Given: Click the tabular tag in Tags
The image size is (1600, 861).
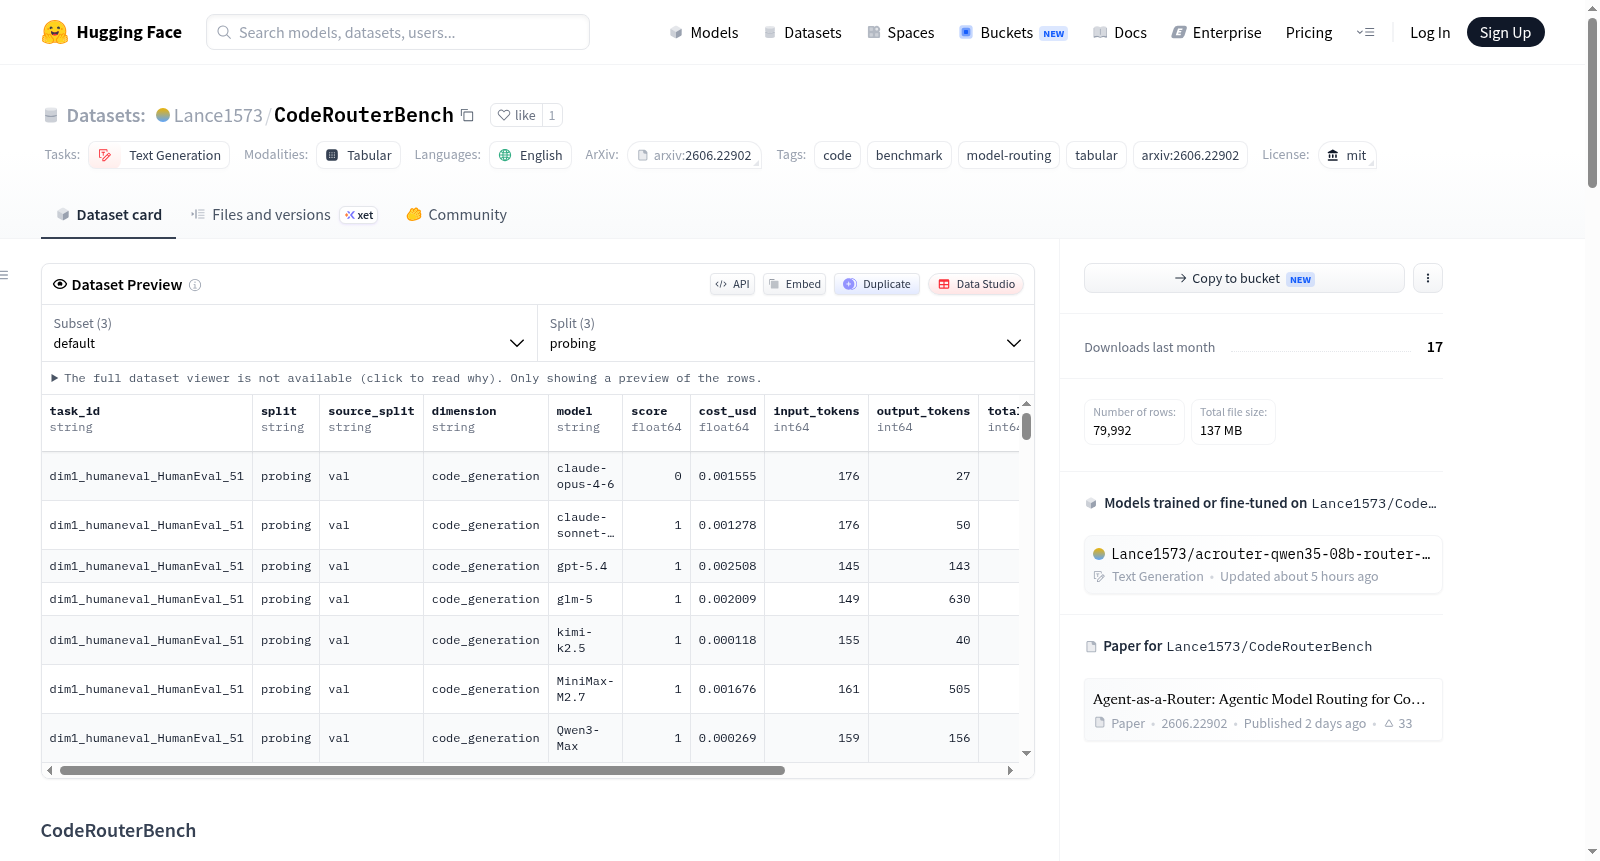Looking at the screenshot, I should point(1096,155).
